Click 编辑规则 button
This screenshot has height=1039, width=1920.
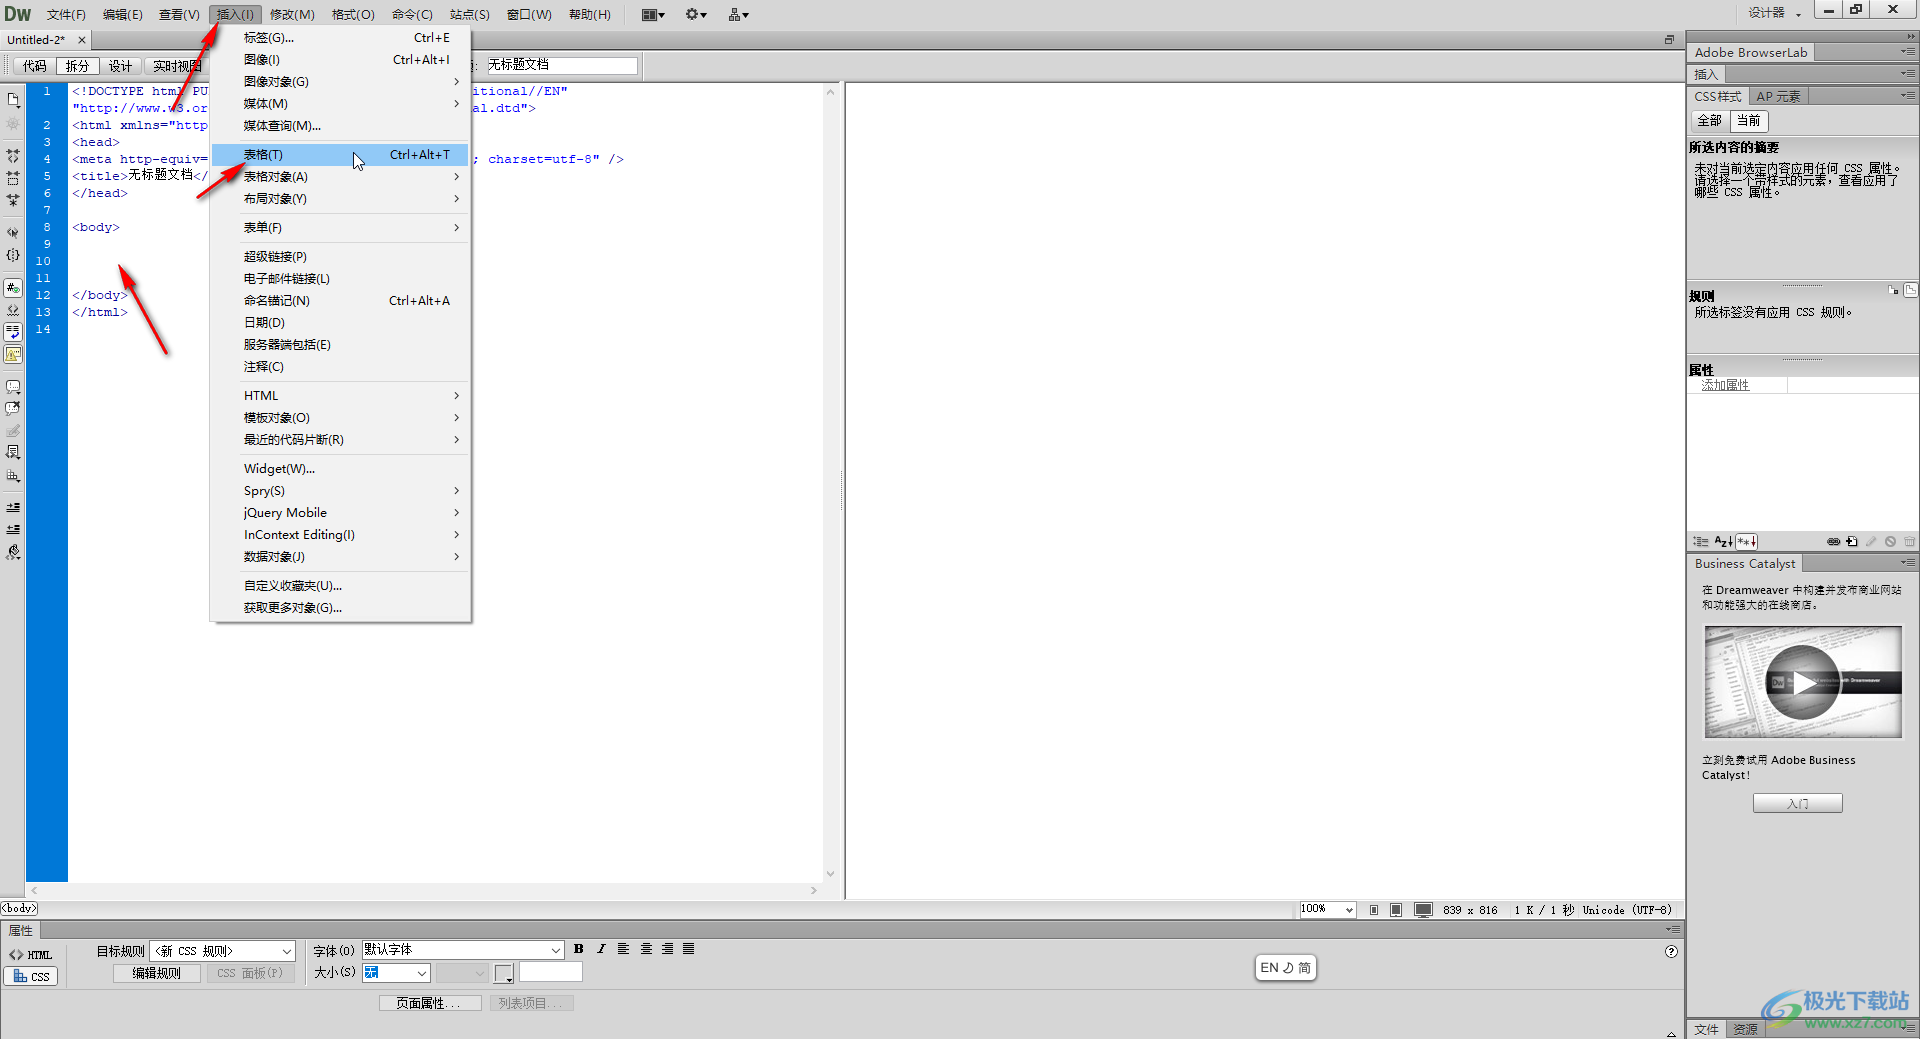pyautogui.click(x=157, y=973)
